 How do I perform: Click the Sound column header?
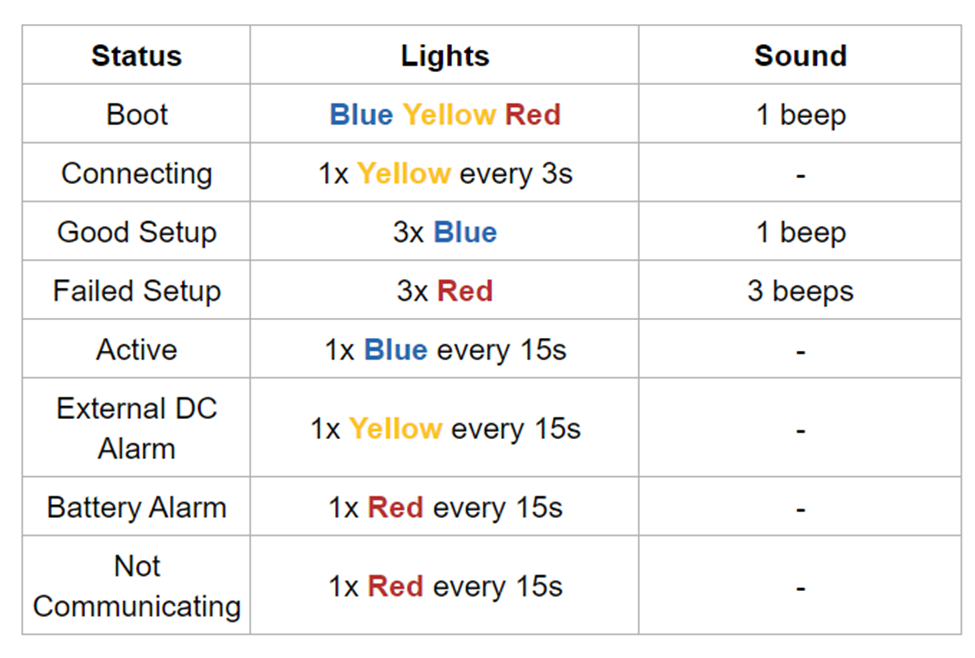pyautogui.click(x=800, y=55)
